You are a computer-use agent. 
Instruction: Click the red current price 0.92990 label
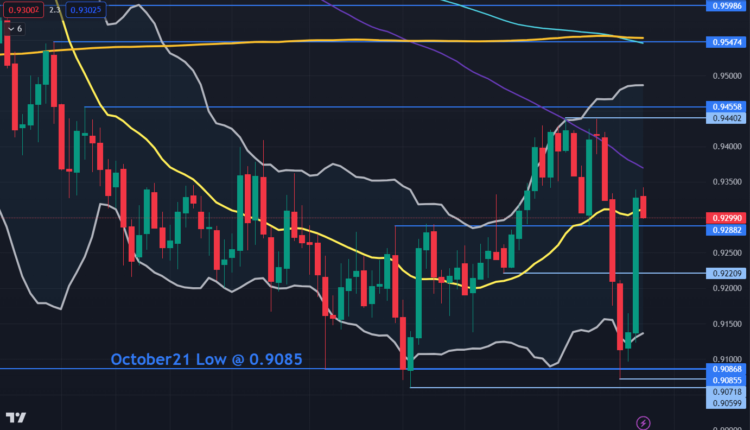pyautogui.click(x=725, y=217)
